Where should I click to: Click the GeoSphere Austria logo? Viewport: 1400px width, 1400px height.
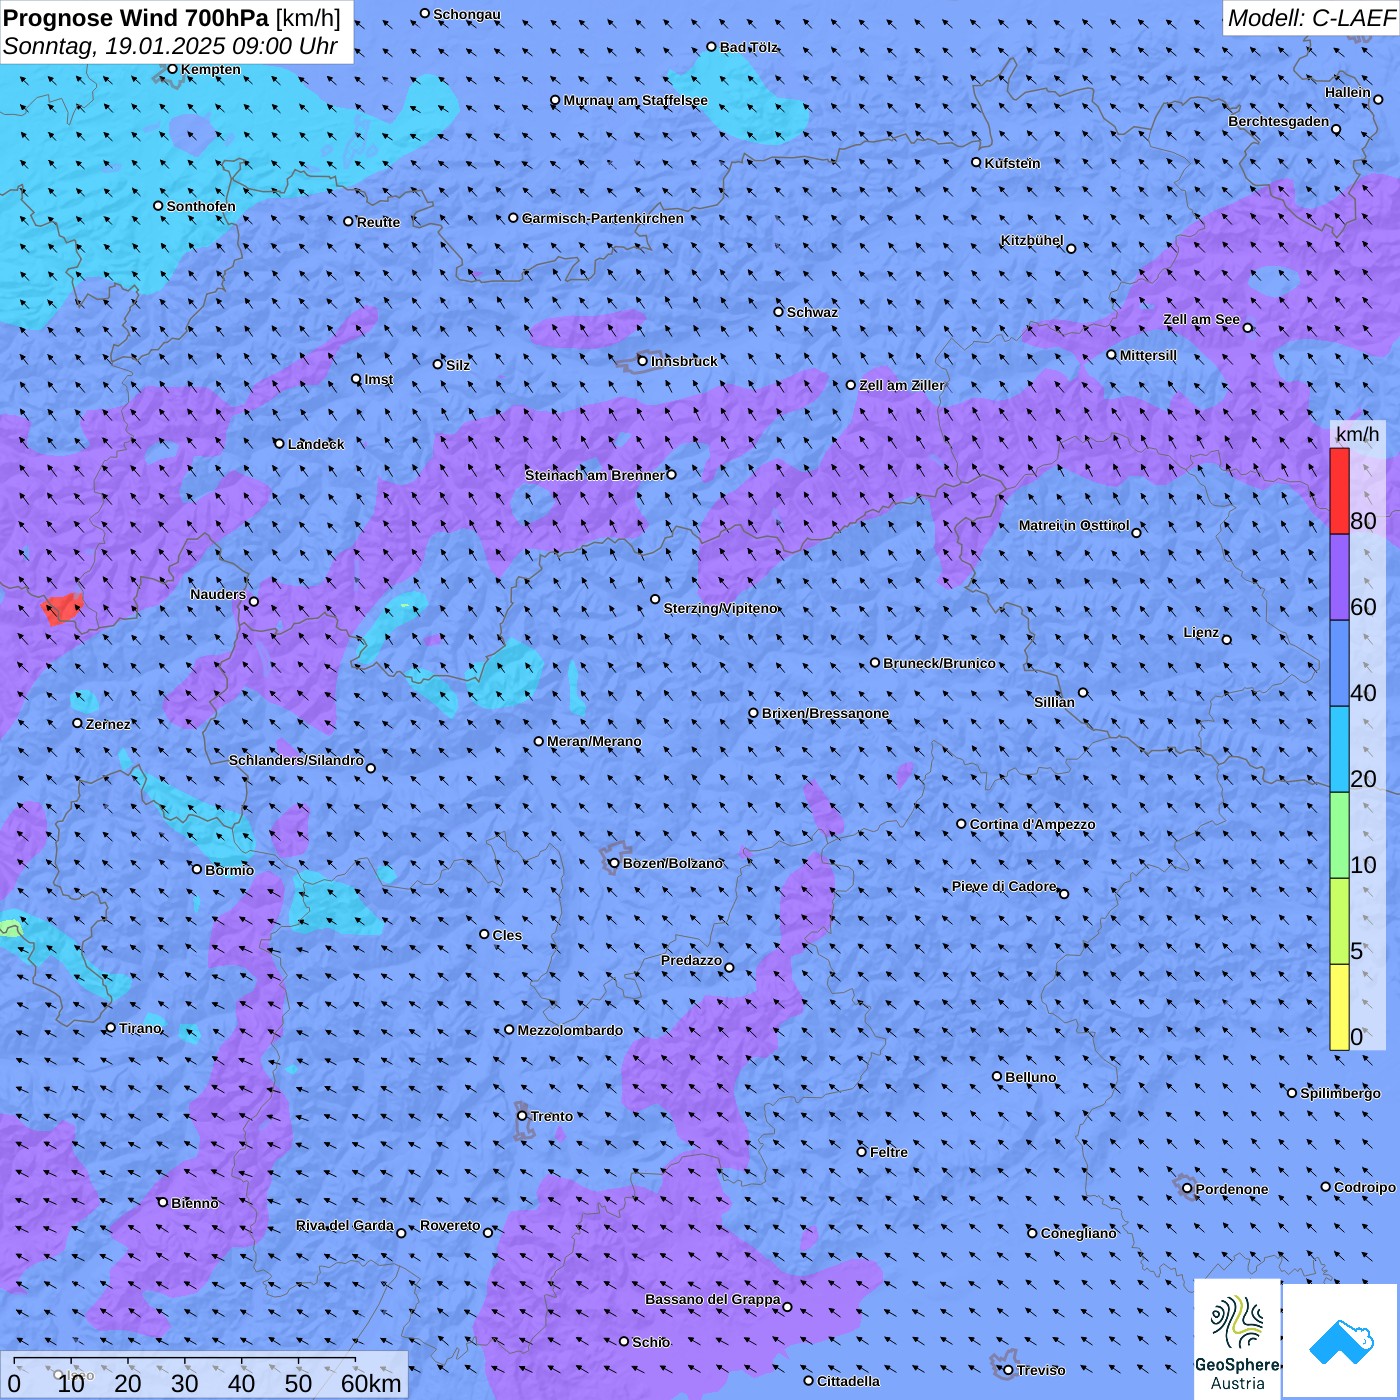tap(1237, 1338)
